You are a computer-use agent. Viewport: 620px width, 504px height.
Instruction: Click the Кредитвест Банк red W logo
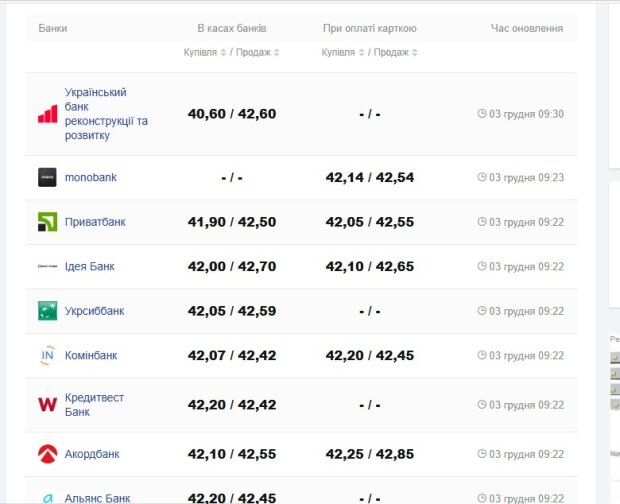pyautogui.click(x=47, y=404)
